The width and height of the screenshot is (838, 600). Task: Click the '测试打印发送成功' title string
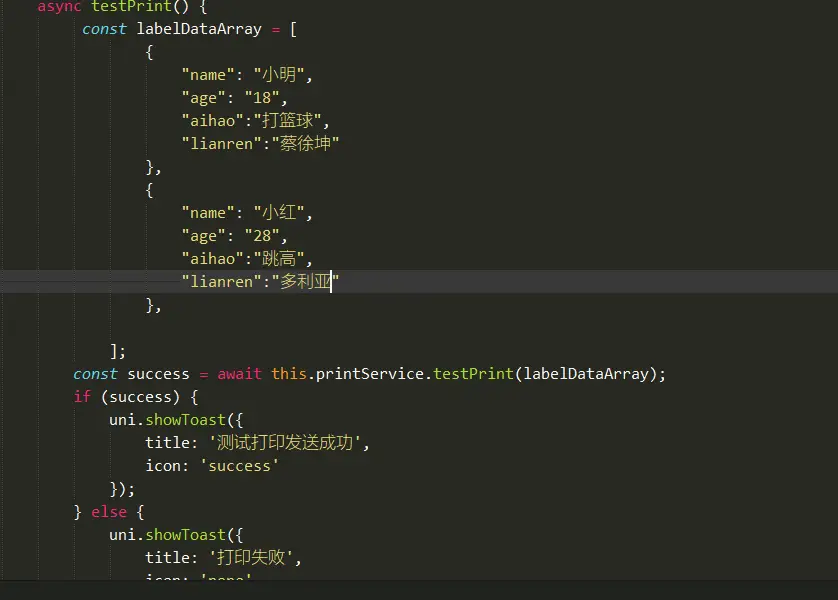288,443
